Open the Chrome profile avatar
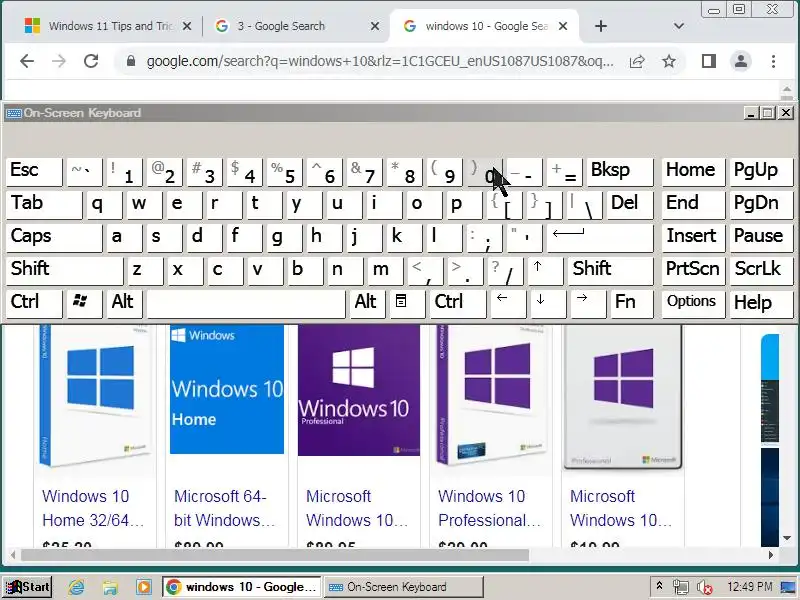This screenshot has width=800, height=600. [741, 61]
